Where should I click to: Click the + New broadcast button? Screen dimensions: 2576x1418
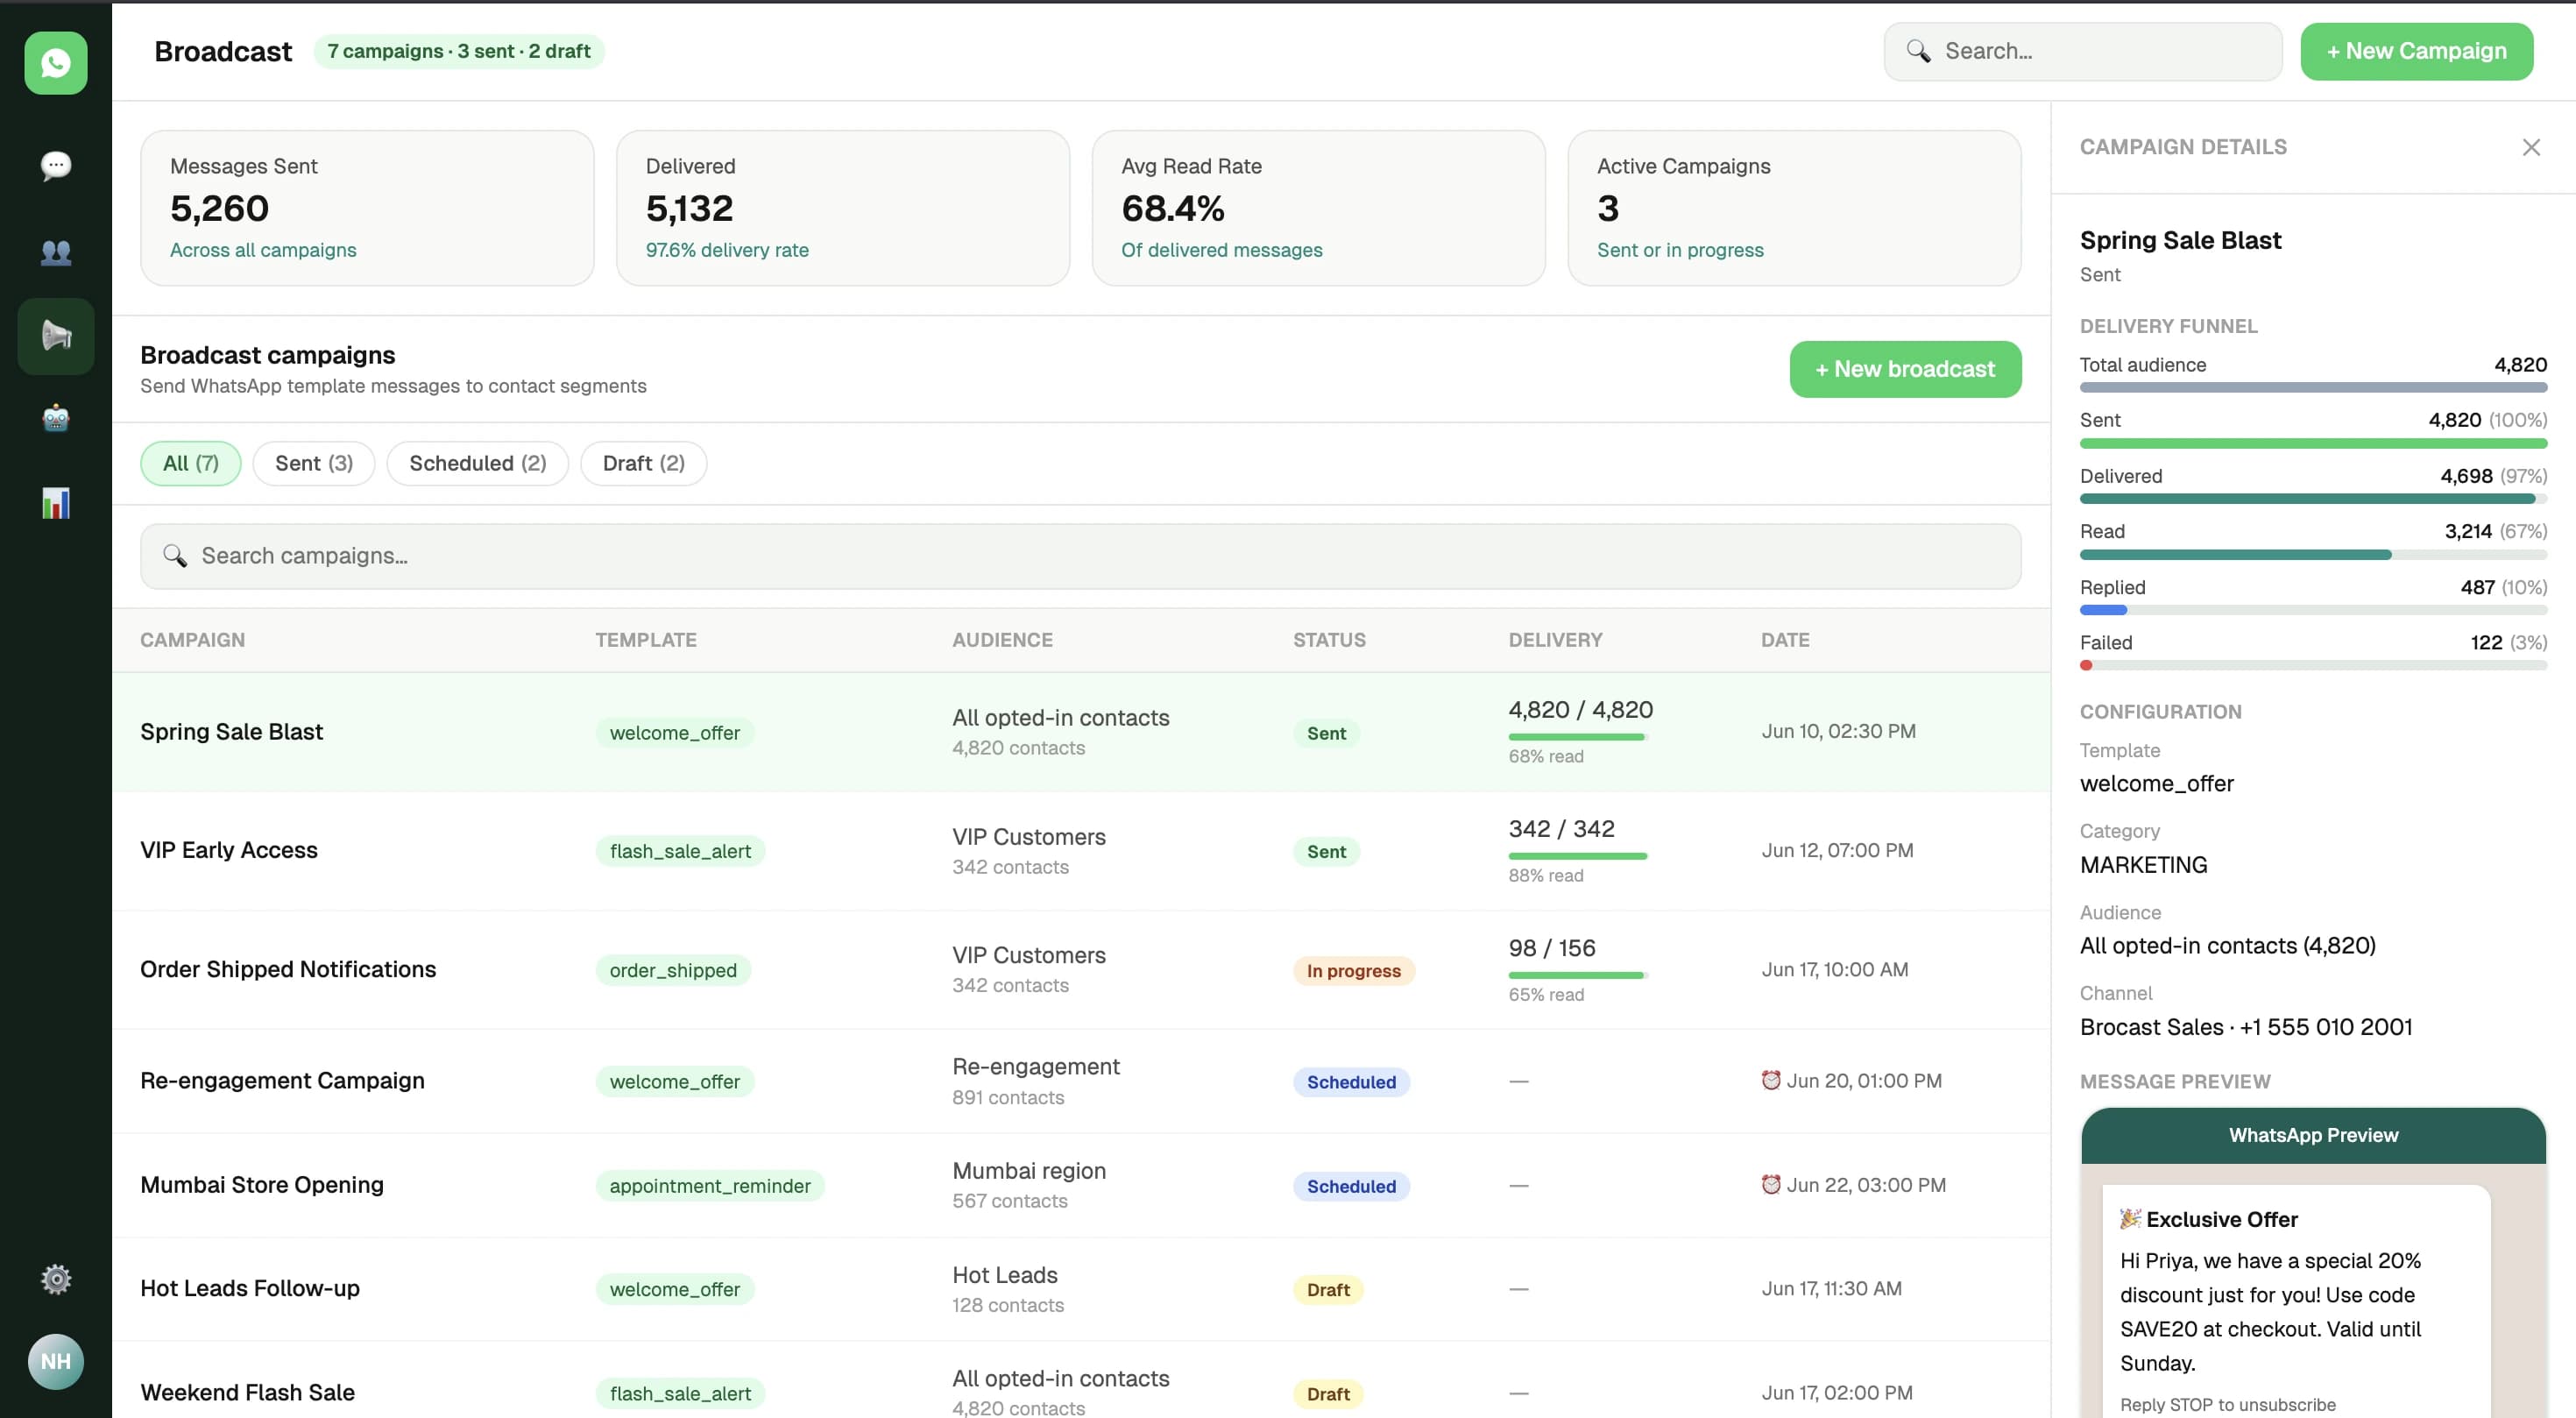click(1905, 369)
